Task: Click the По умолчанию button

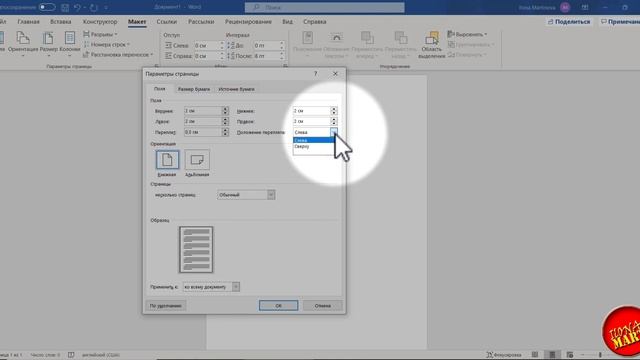Action: pos(166,306)
